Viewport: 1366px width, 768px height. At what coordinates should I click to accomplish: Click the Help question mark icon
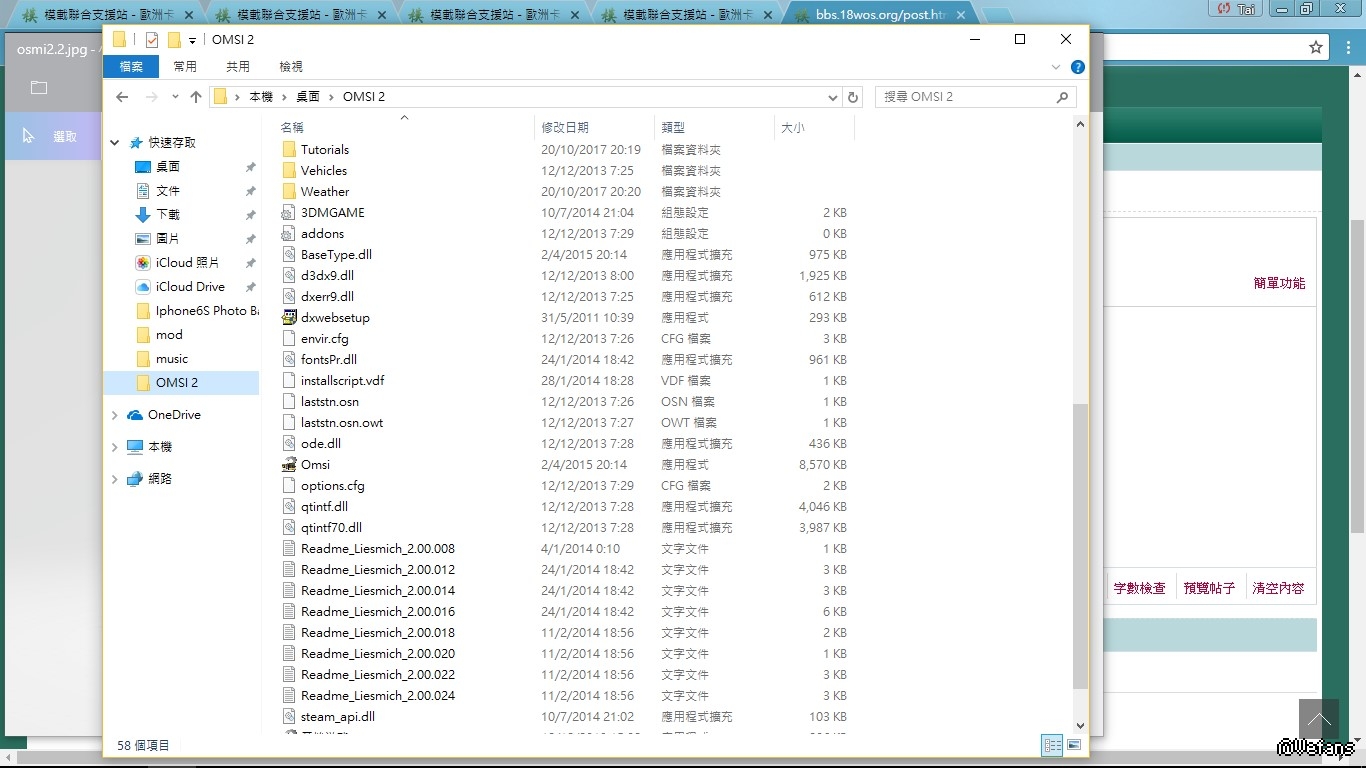pos(1077,67)
